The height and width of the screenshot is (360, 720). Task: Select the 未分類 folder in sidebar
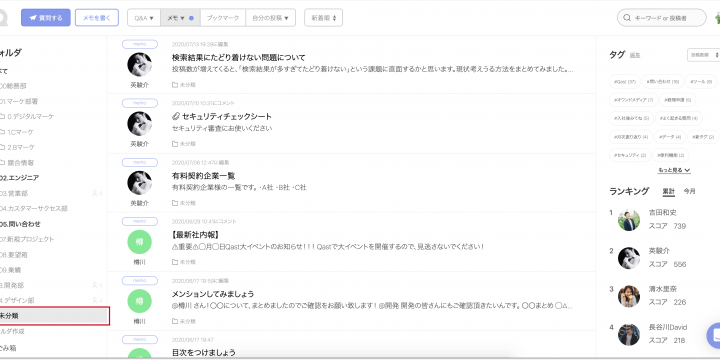click(x=55, y=316)
